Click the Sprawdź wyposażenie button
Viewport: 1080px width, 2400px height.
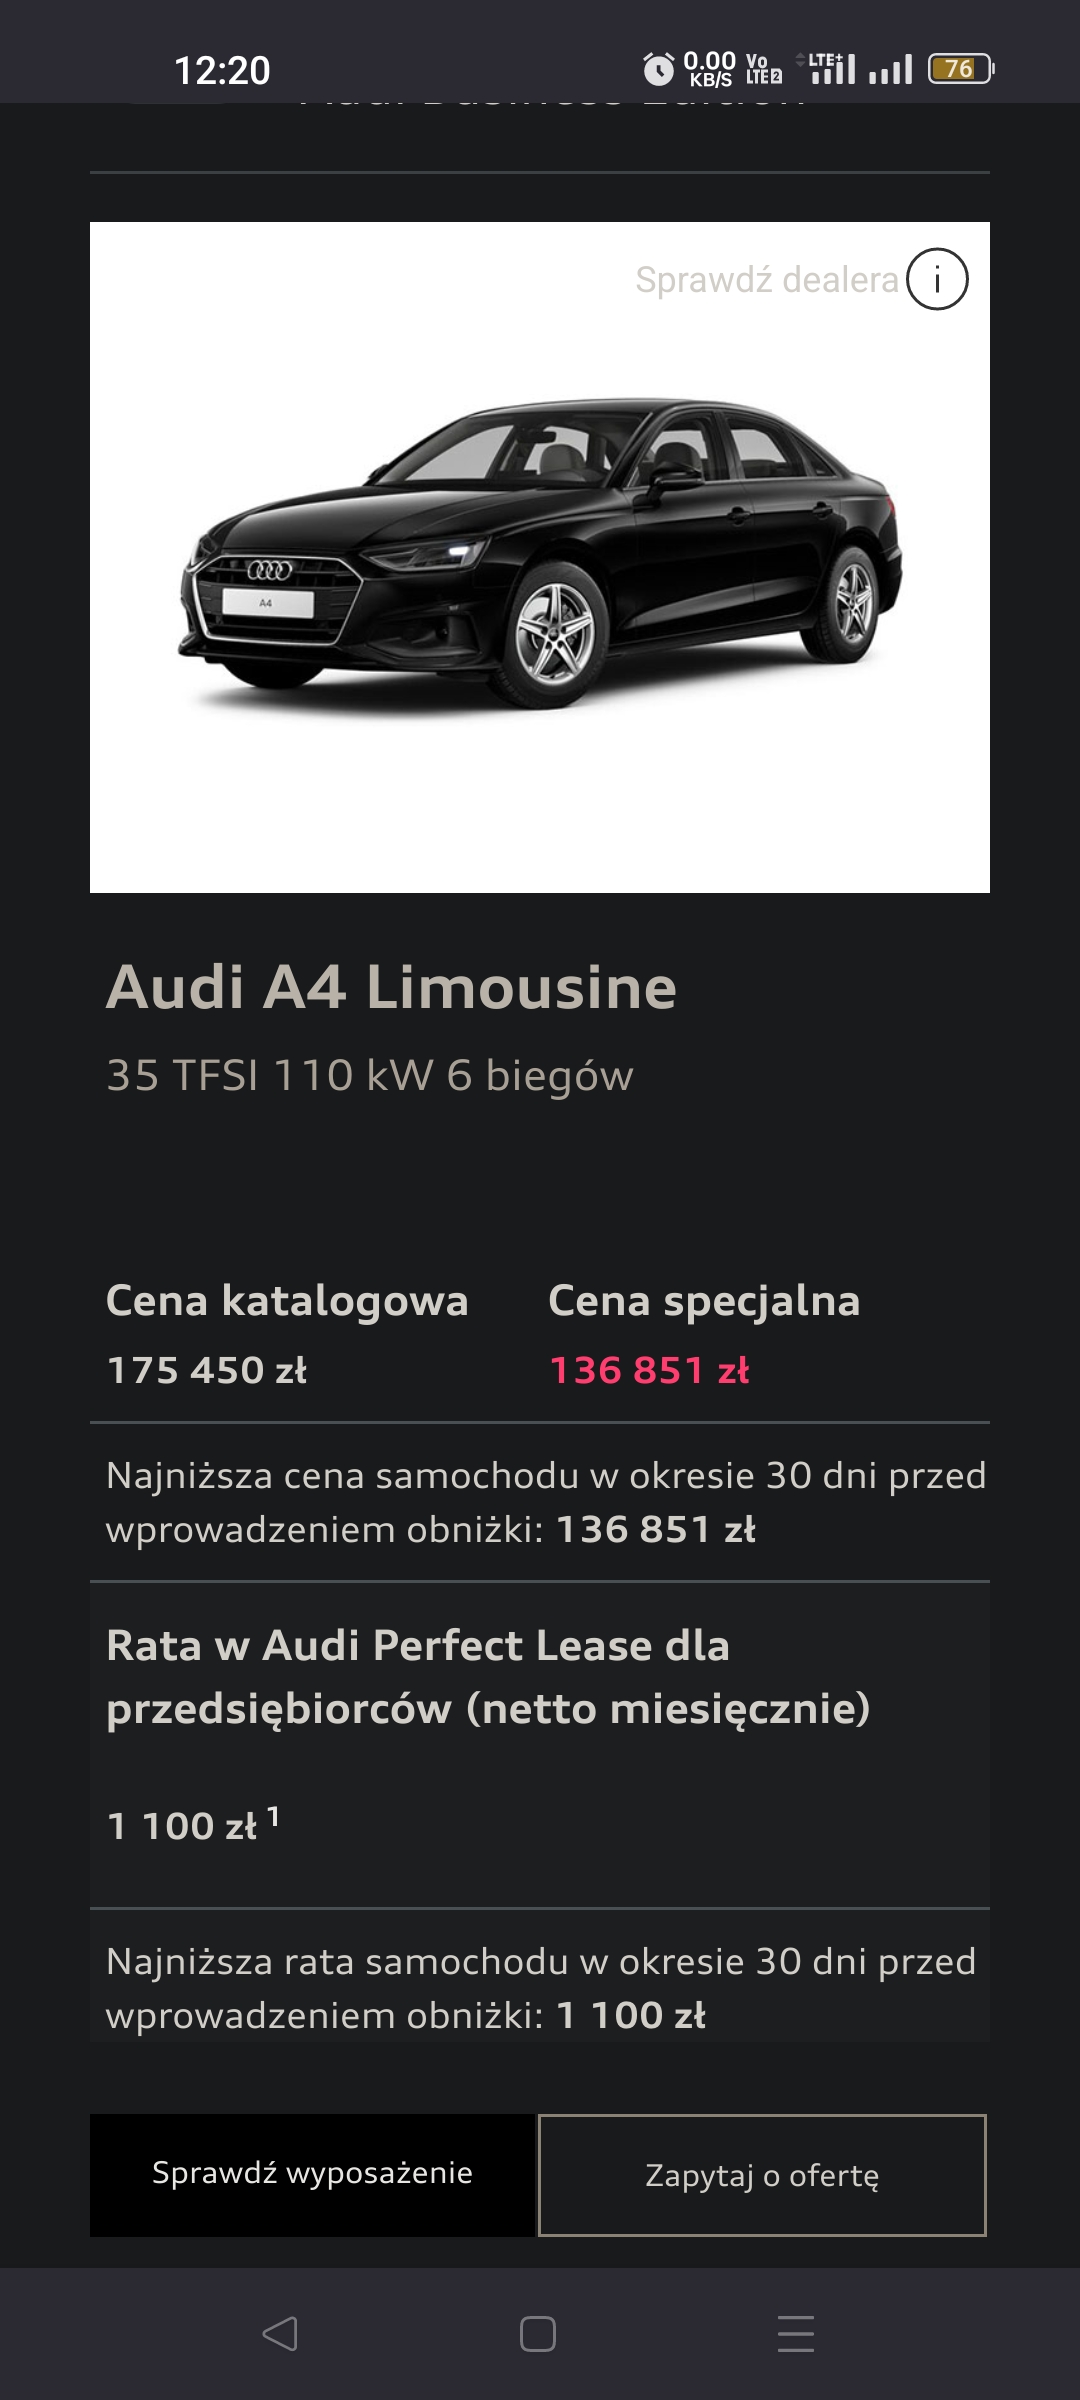click(312, 2174)
